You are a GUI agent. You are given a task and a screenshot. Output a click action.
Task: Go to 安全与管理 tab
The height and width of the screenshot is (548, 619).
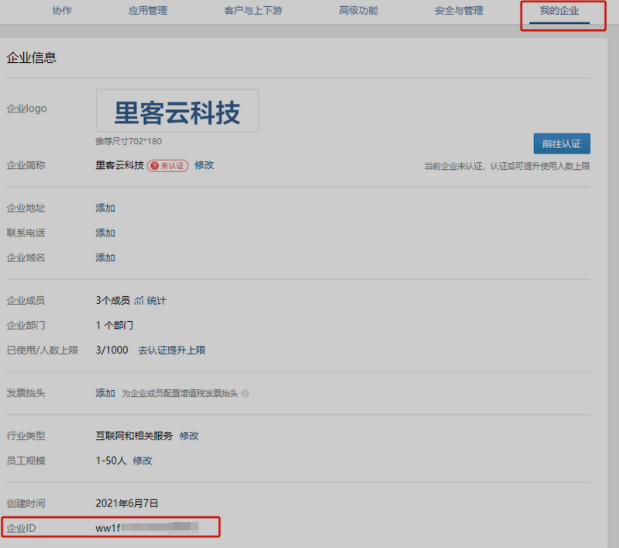pyautogui.click(x=459, y=11)
